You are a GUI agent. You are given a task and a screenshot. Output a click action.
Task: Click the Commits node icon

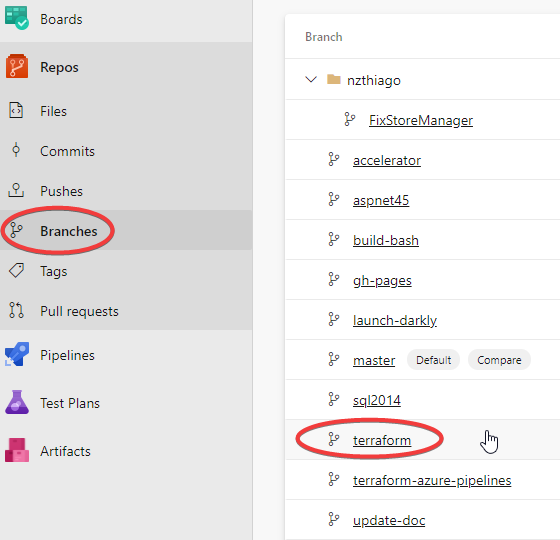pos(16,150)
